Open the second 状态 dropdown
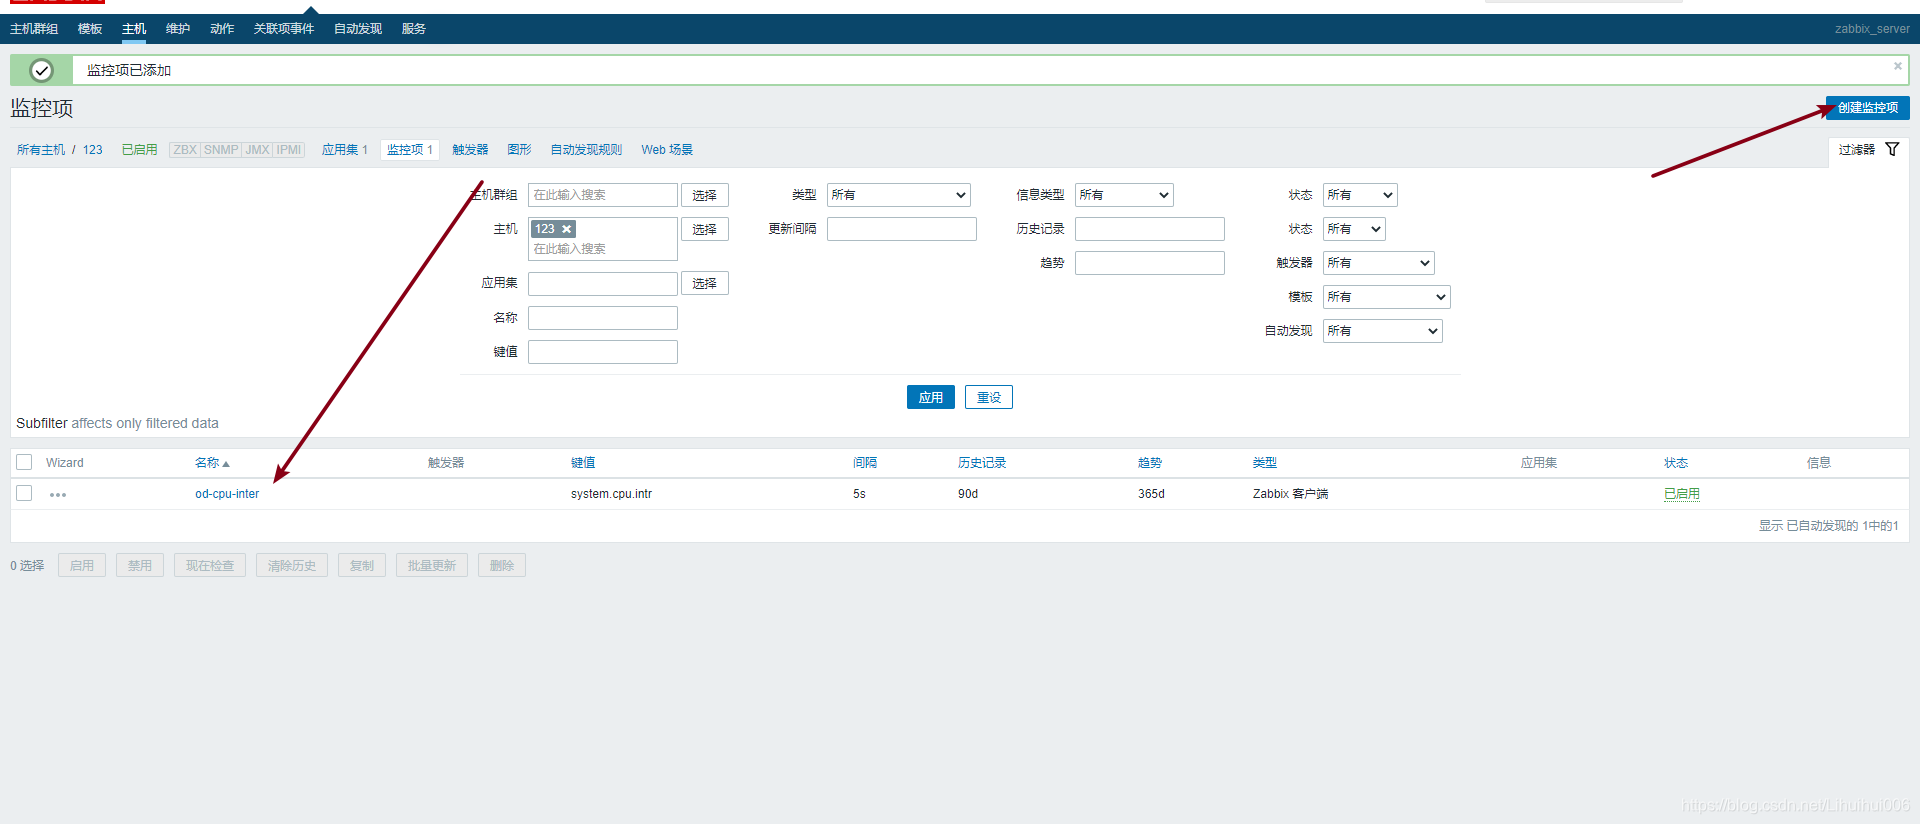The image size is (1920, 824). click(x=1354, y=229)
